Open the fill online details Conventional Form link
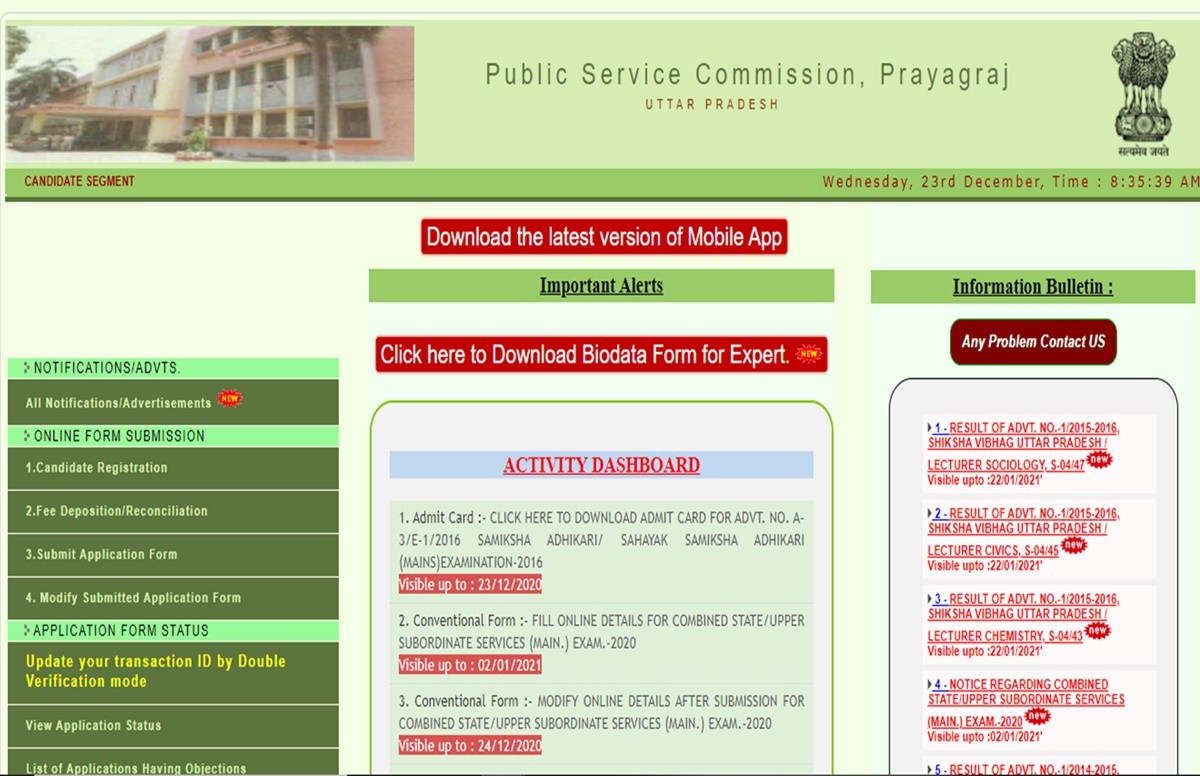 pyautogui.click(x=600, y=631)
